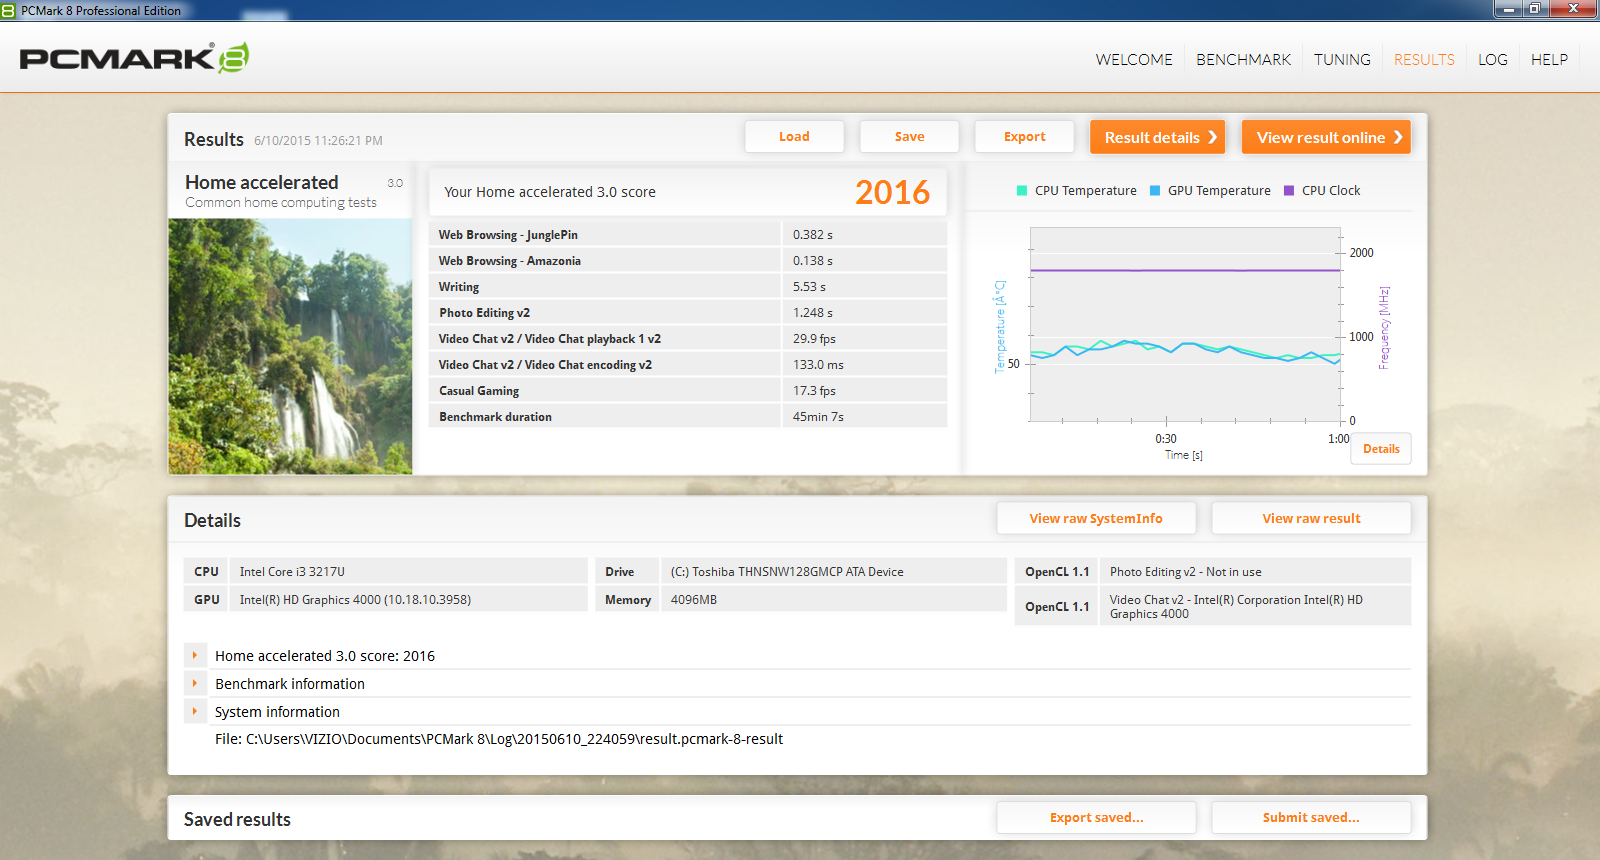
Task: Click the waterfall benchmark thumbnail
Action: tap(290, 346)
